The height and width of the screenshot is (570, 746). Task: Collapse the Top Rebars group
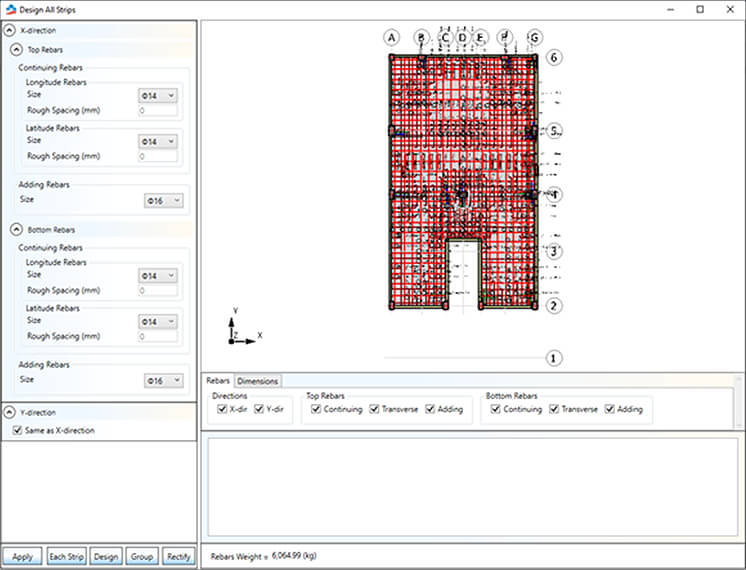17,49
